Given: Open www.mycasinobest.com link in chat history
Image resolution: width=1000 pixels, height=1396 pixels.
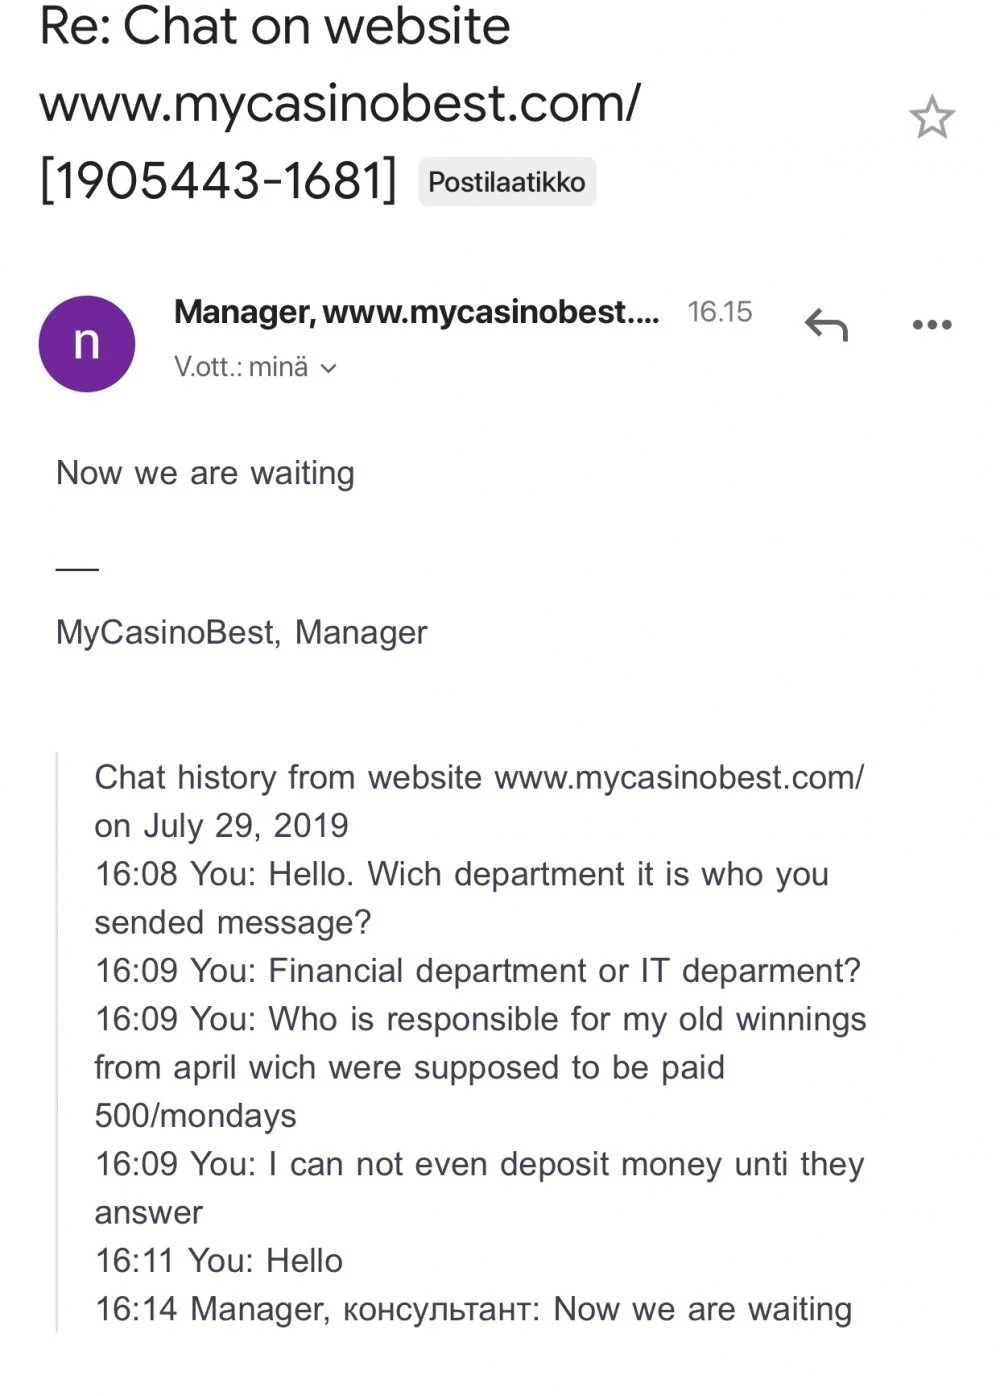Looking at the screenshot, I should tap(679, 777).
